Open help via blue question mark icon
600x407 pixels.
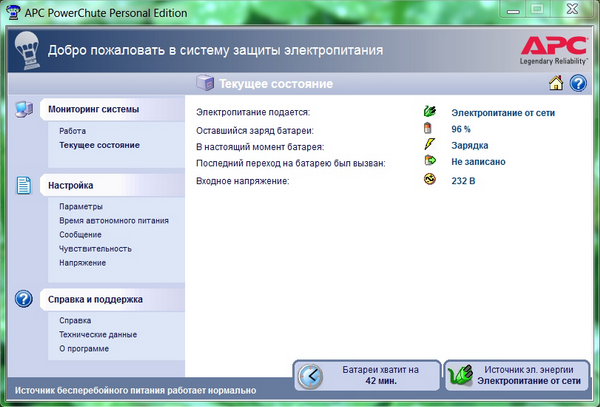coord(578,83)
